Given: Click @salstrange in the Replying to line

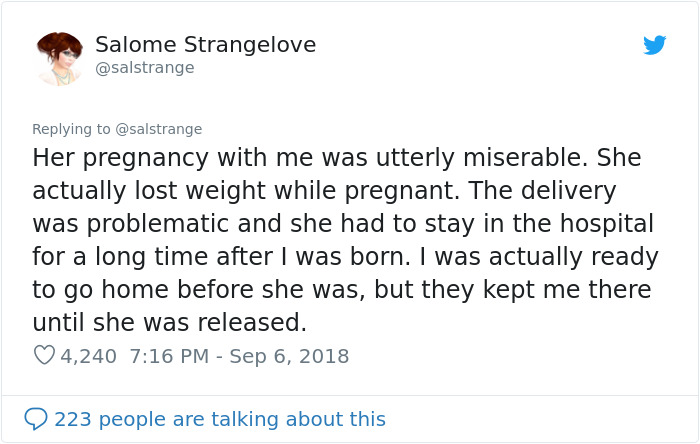Looking at the screenshot, I should click(158, 129).
